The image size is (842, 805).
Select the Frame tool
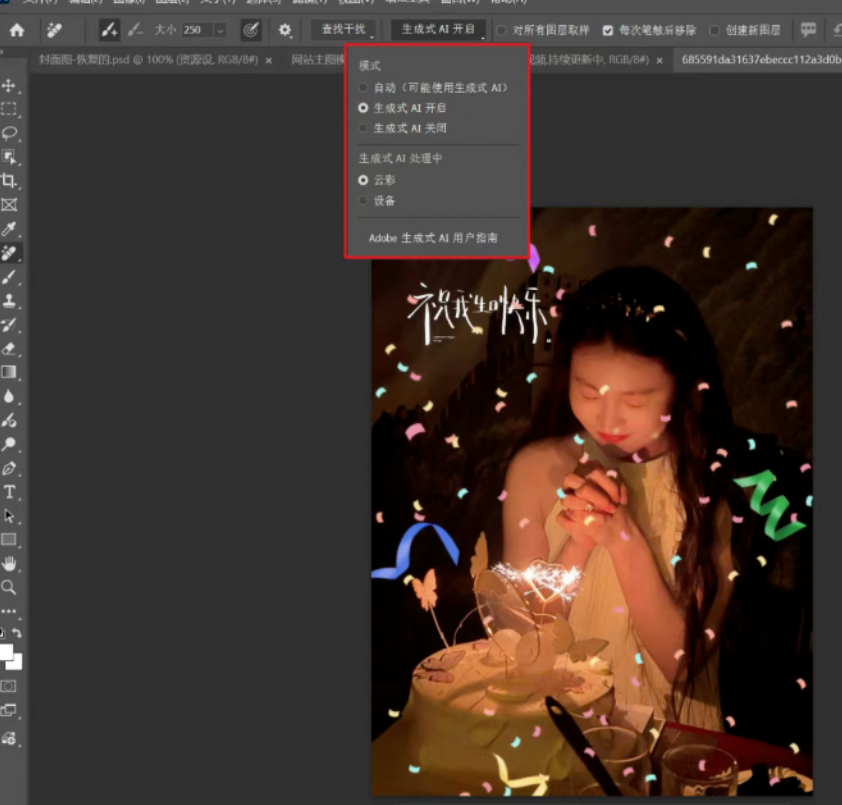click(x=9, y=205)
